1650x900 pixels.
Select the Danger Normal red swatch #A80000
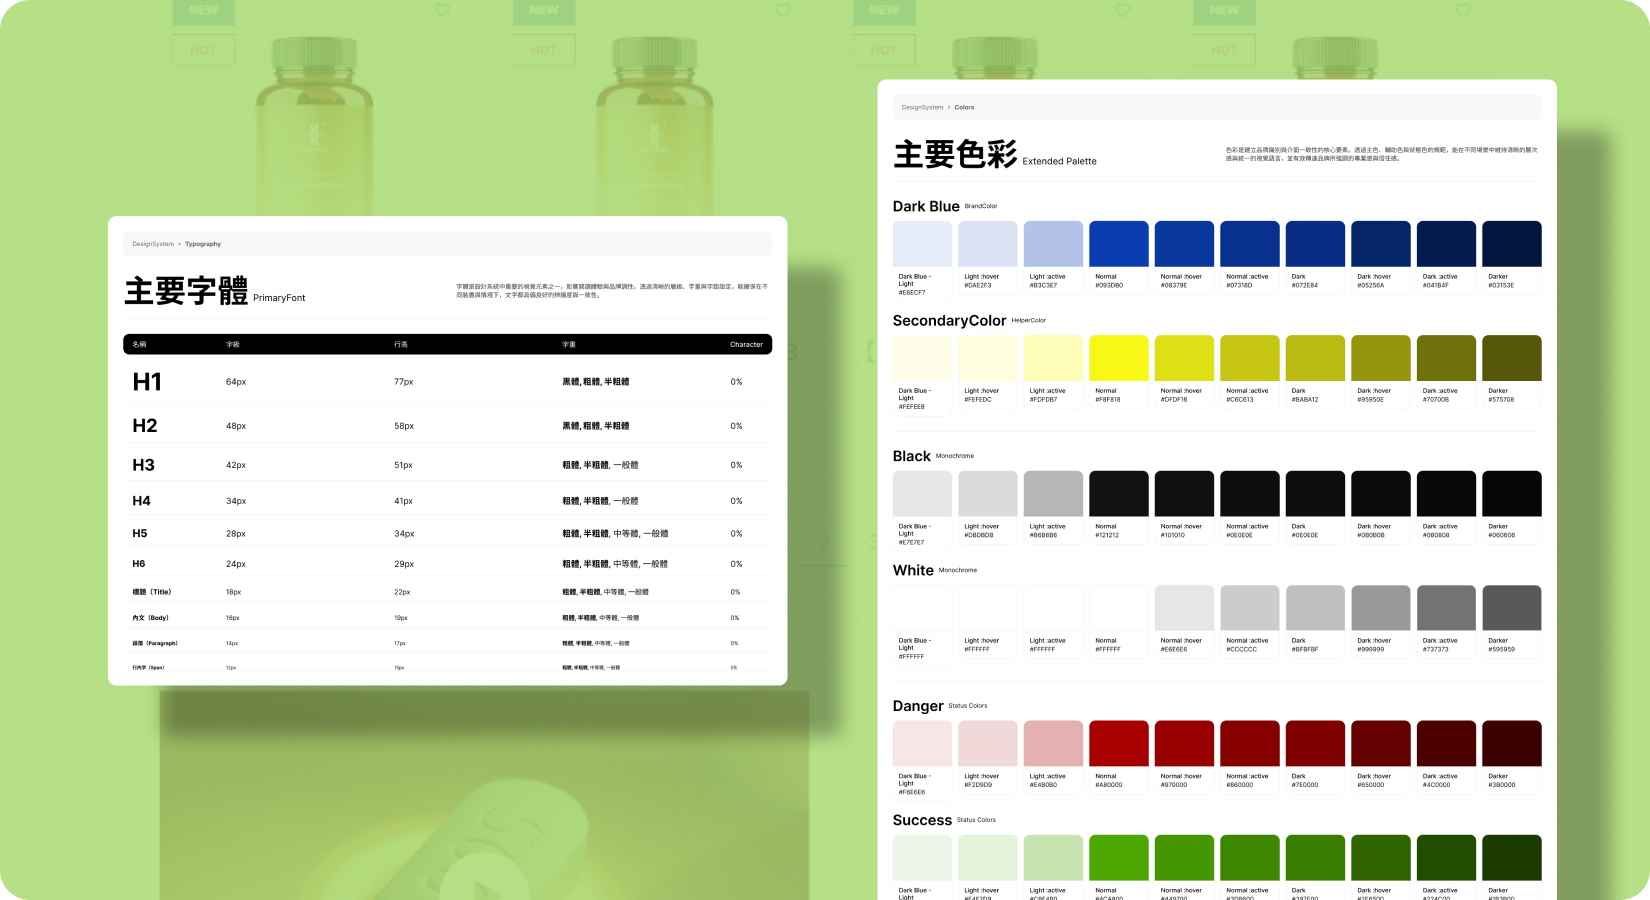[x=1118, y=743]
